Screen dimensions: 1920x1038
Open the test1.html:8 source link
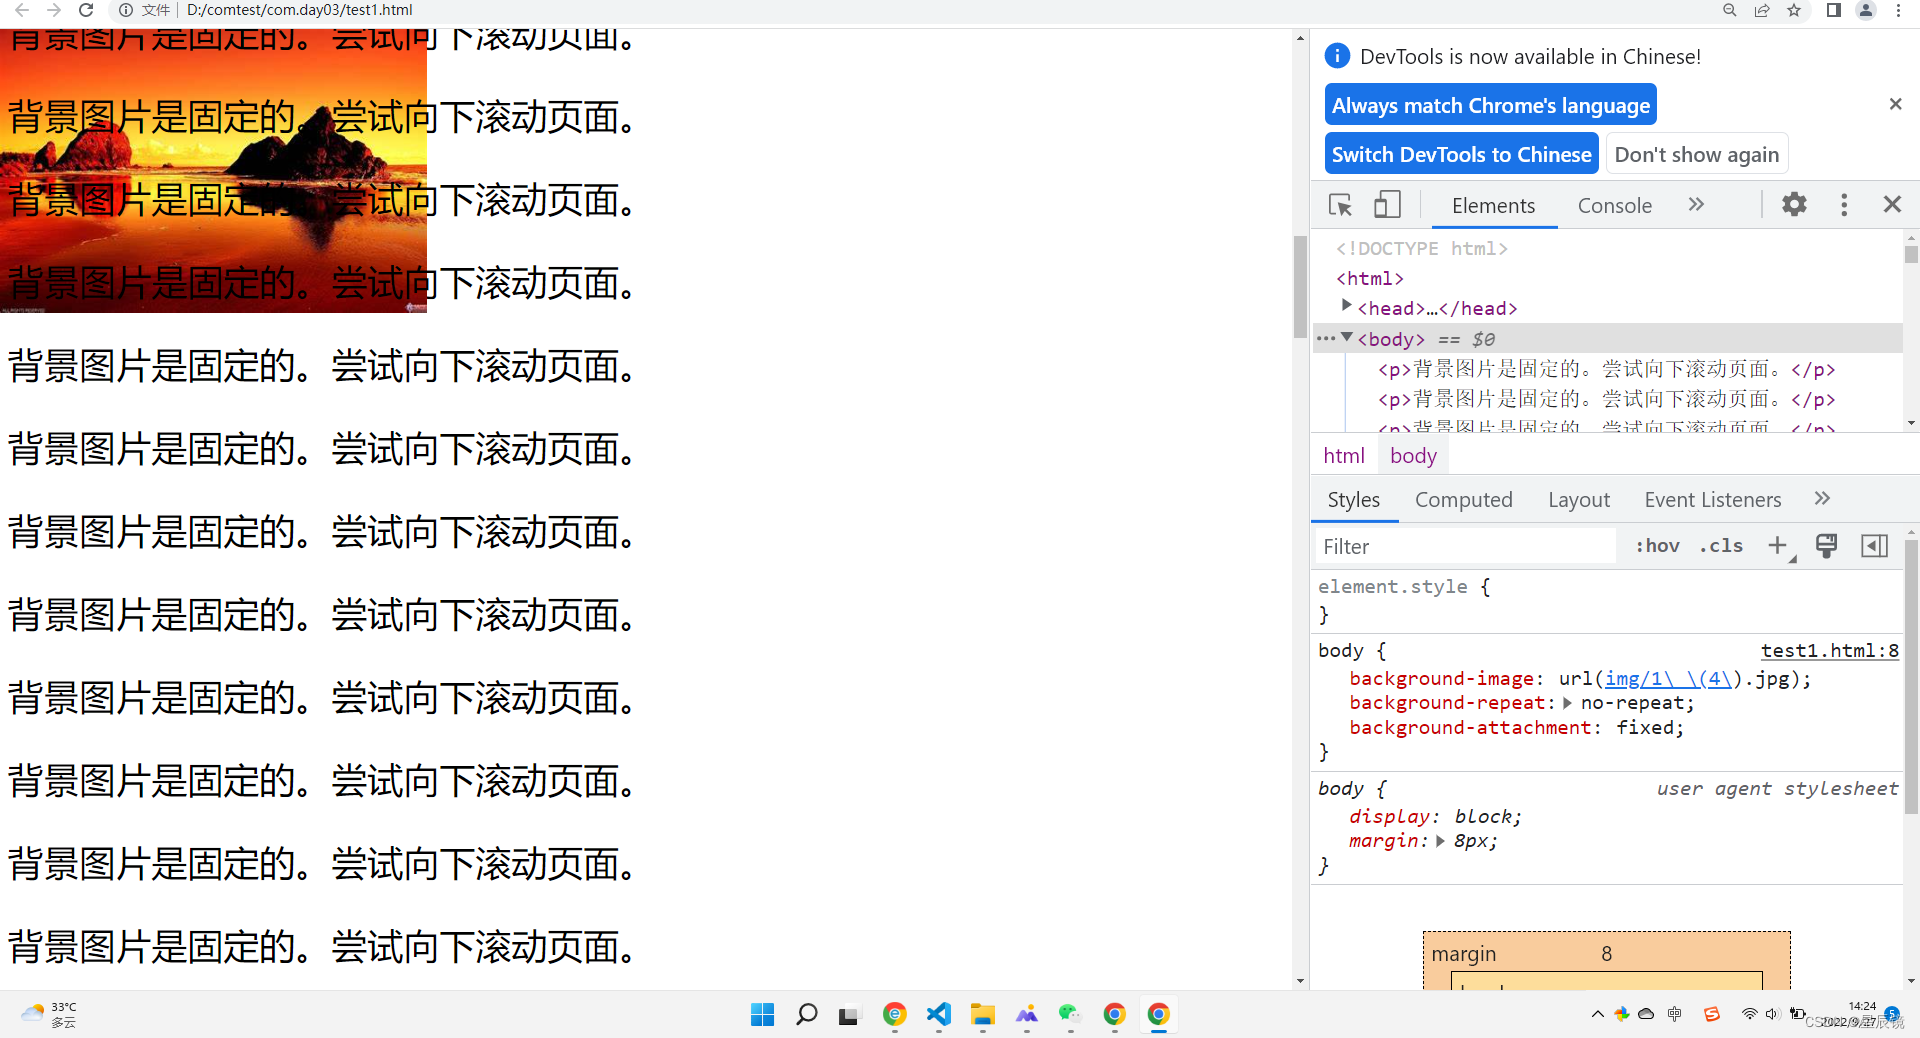[1829, 651]
